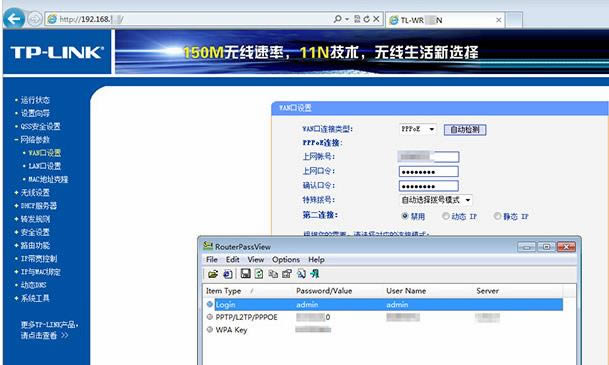Expand 路由功能 in the sidebar

(35, 245)
